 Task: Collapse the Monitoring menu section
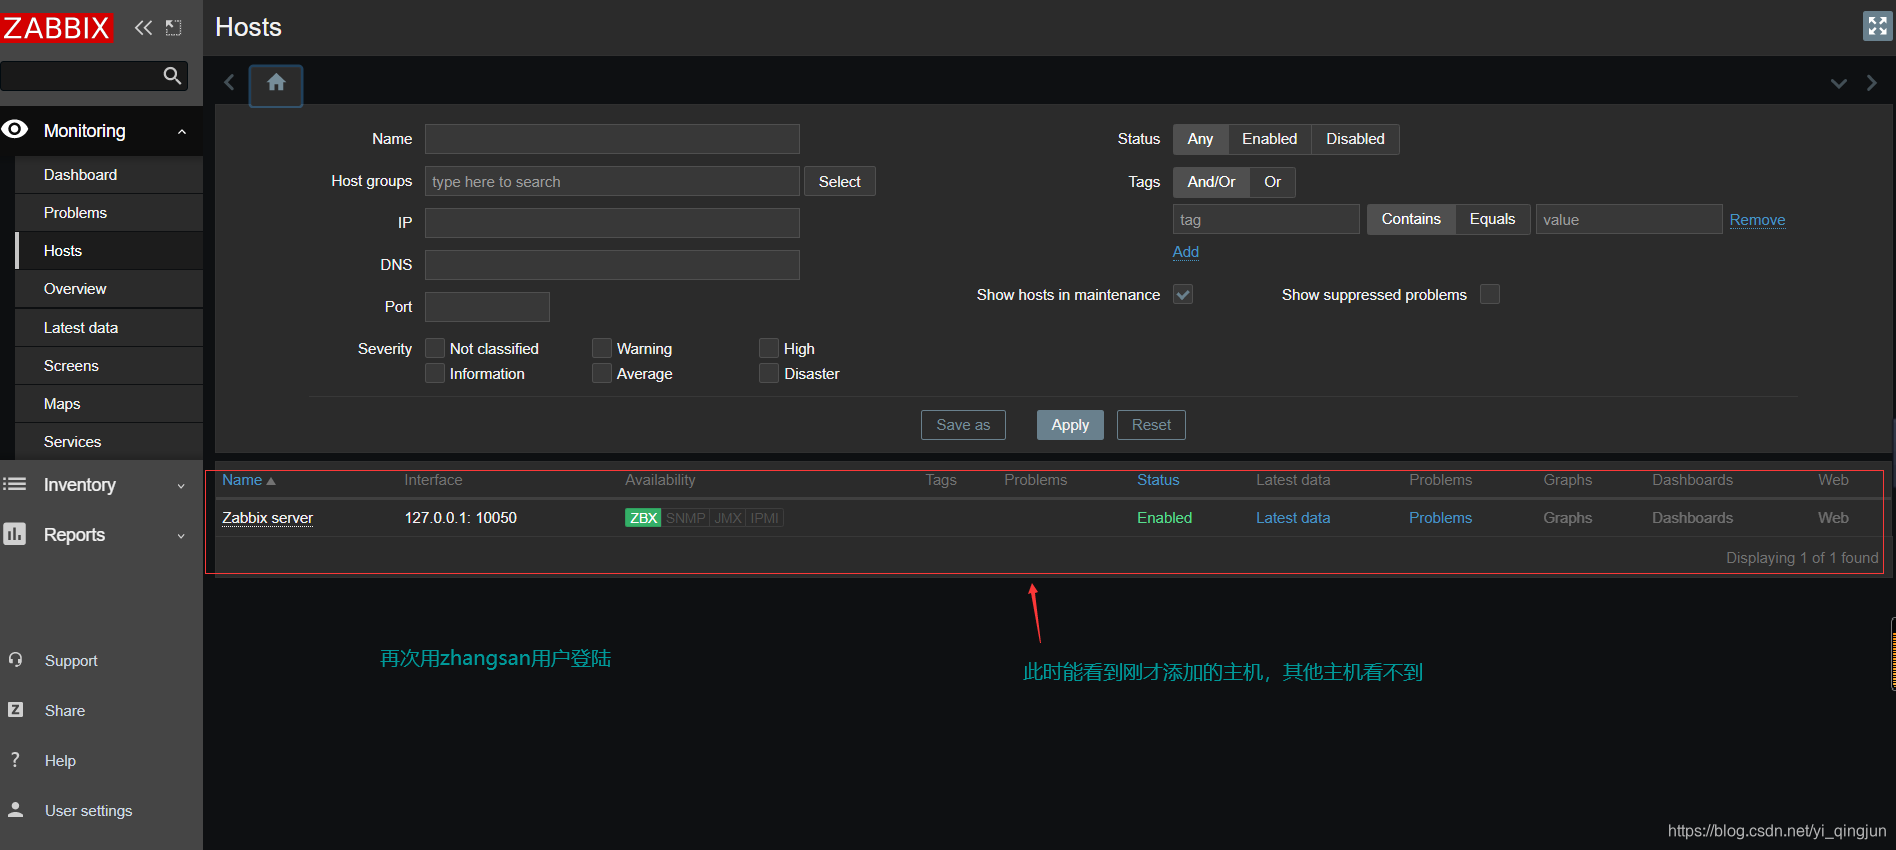click(182, 131)
